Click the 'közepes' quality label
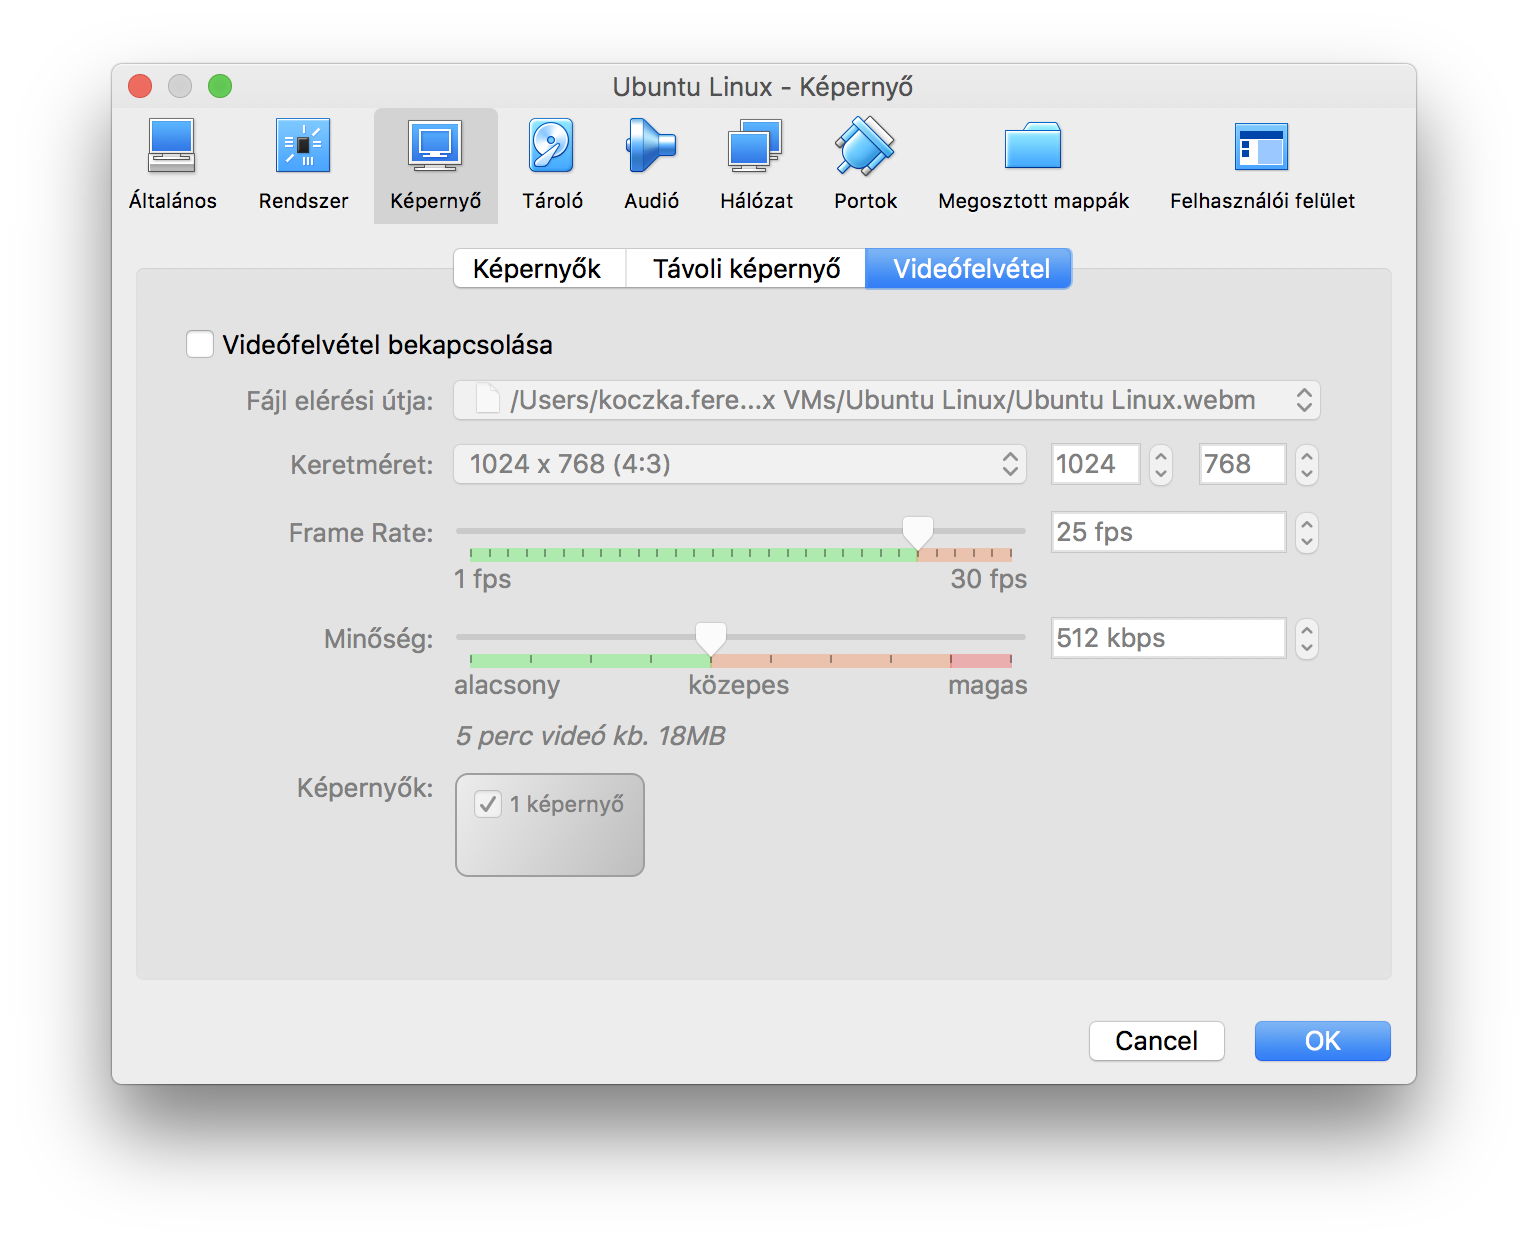 (739, 685)
